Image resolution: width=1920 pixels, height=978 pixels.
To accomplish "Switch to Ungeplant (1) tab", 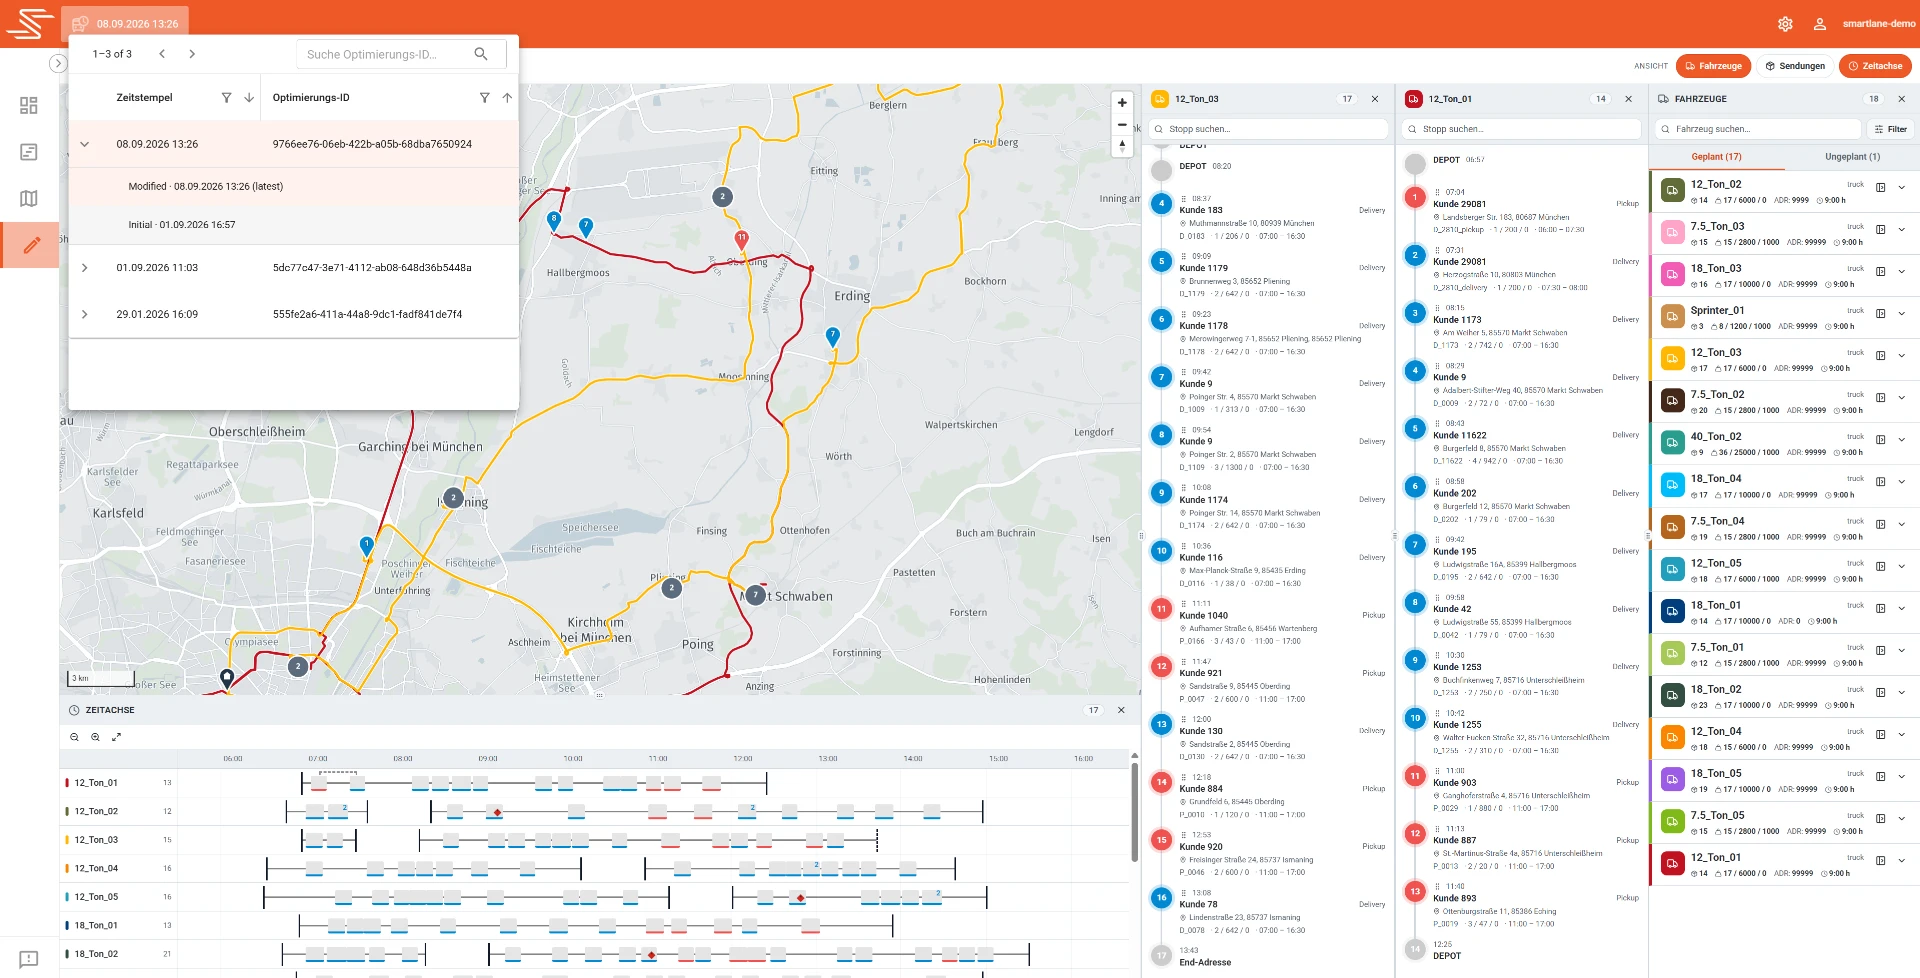I will pyautogui.click(x=1852, y=157).
